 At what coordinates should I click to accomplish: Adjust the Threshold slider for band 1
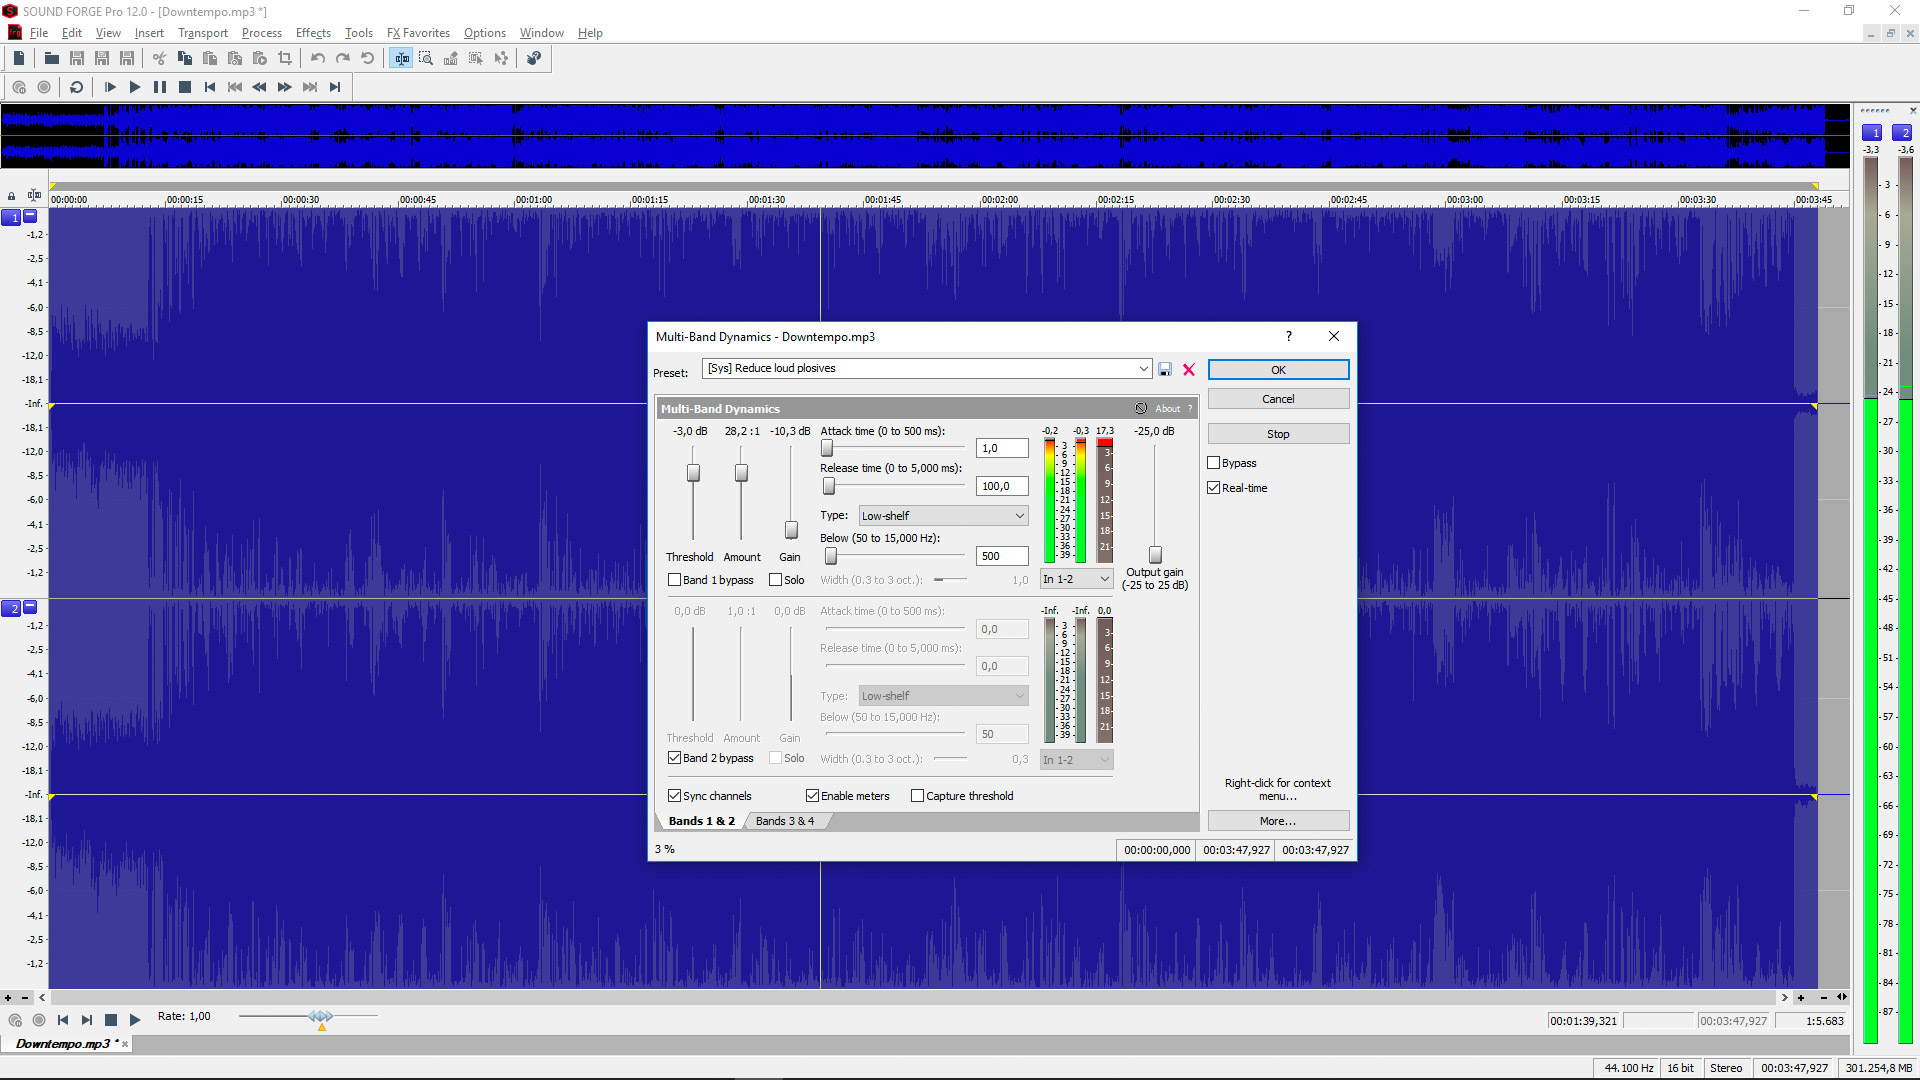pyautogui.click(x=693, y=474)
